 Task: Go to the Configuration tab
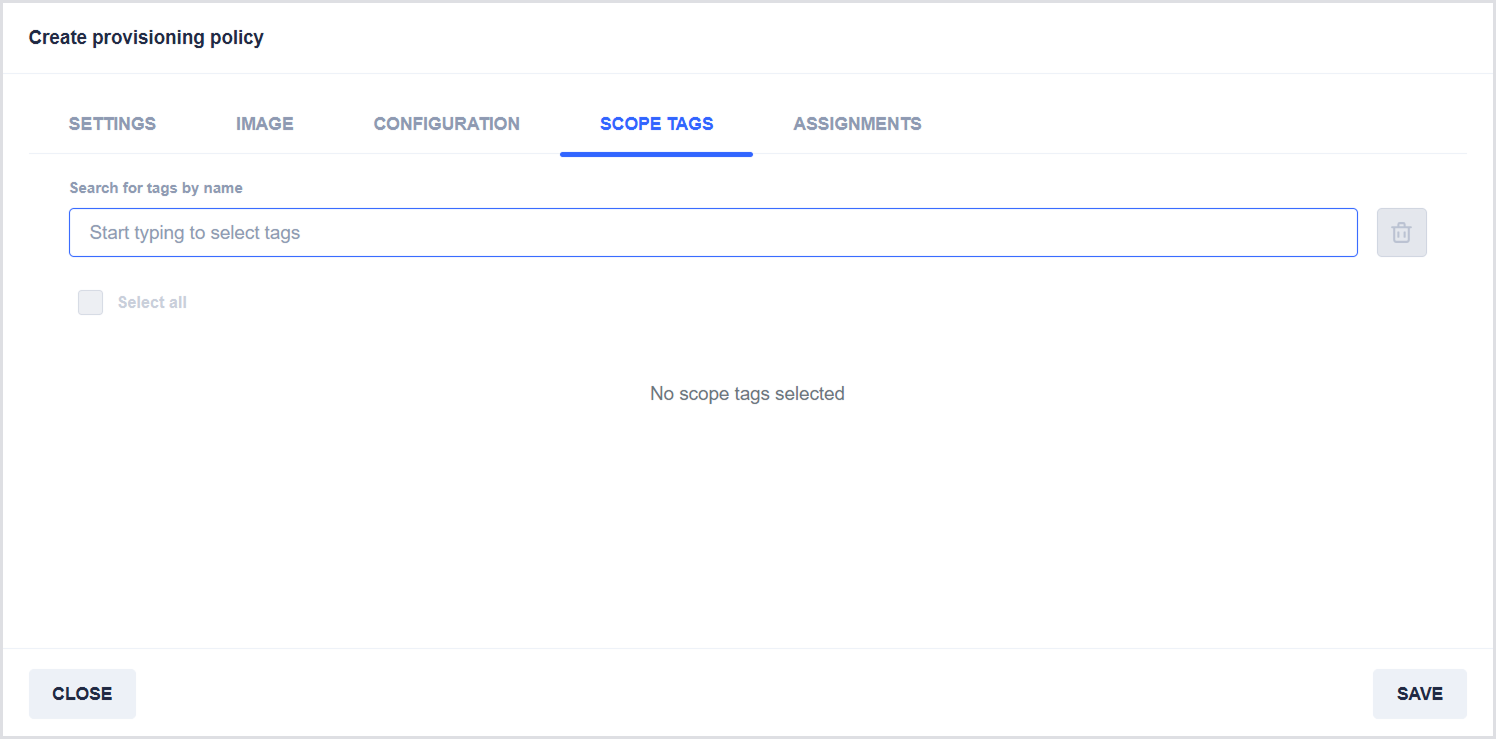(446, 124)
